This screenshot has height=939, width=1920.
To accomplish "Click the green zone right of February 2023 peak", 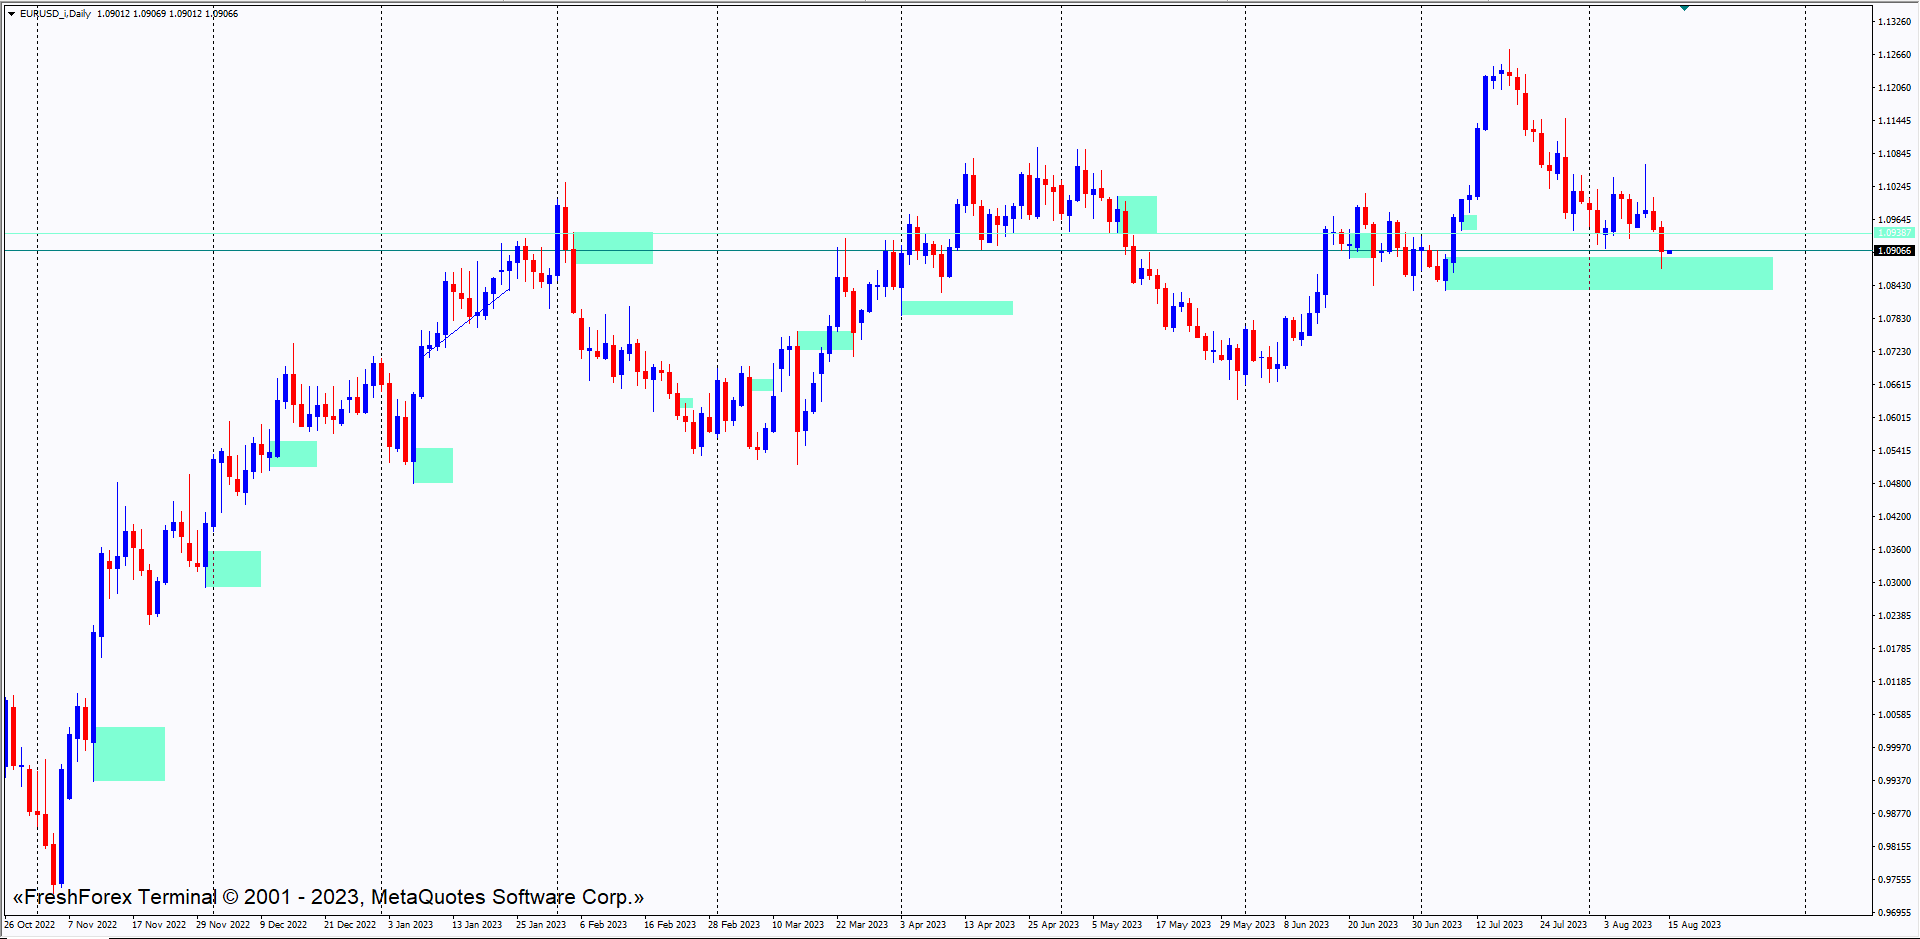I will pyautogui.click(x=613, y=248).
